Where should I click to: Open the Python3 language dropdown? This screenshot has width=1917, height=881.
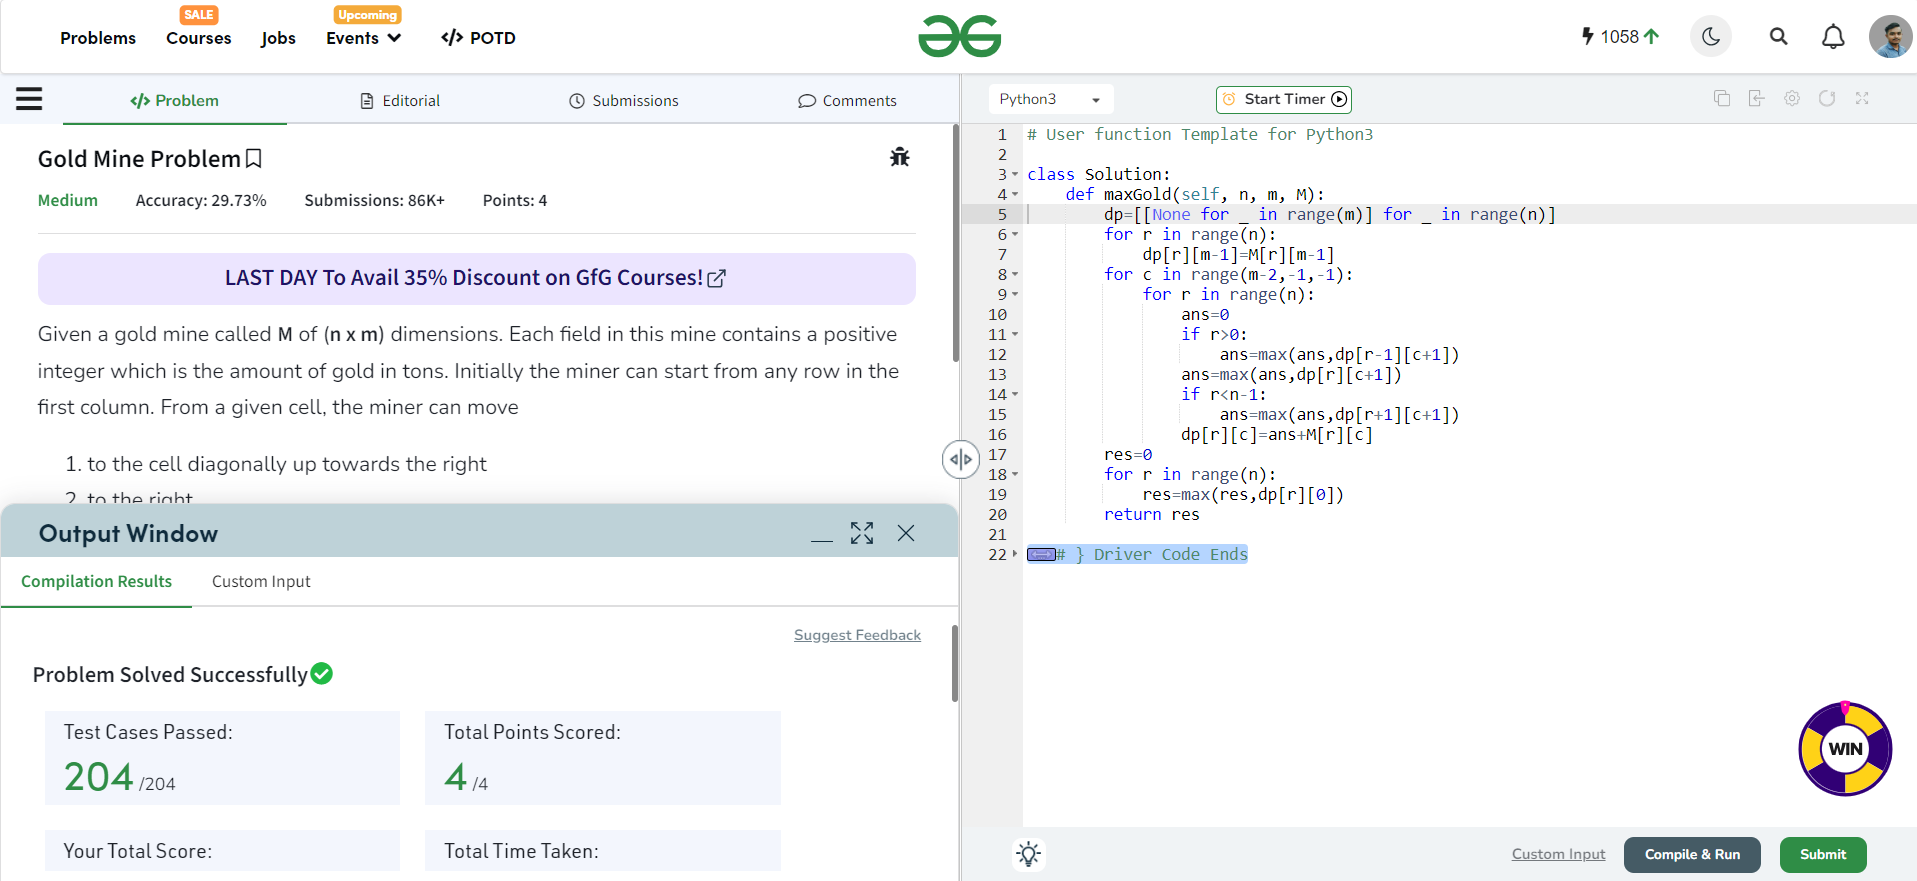1050,99
